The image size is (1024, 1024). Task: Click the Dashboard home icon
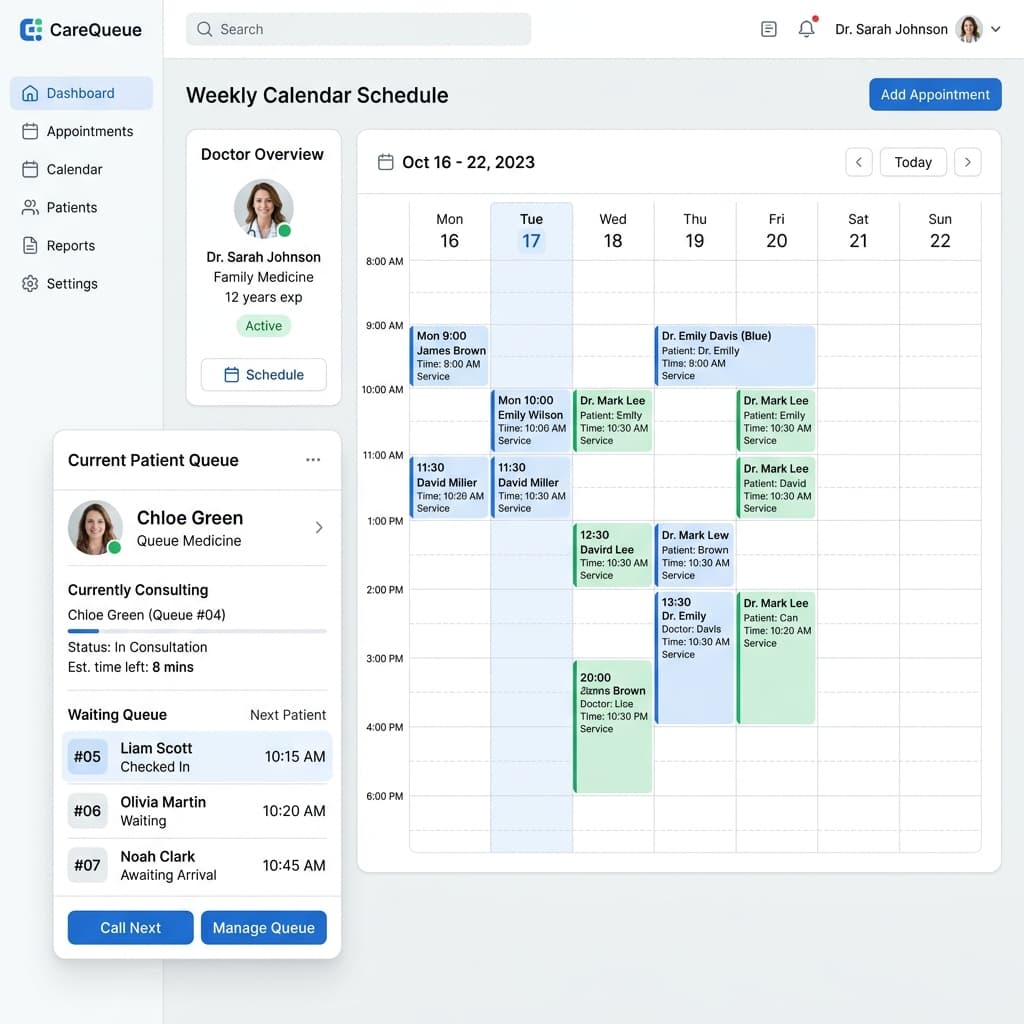pos(30,93)
